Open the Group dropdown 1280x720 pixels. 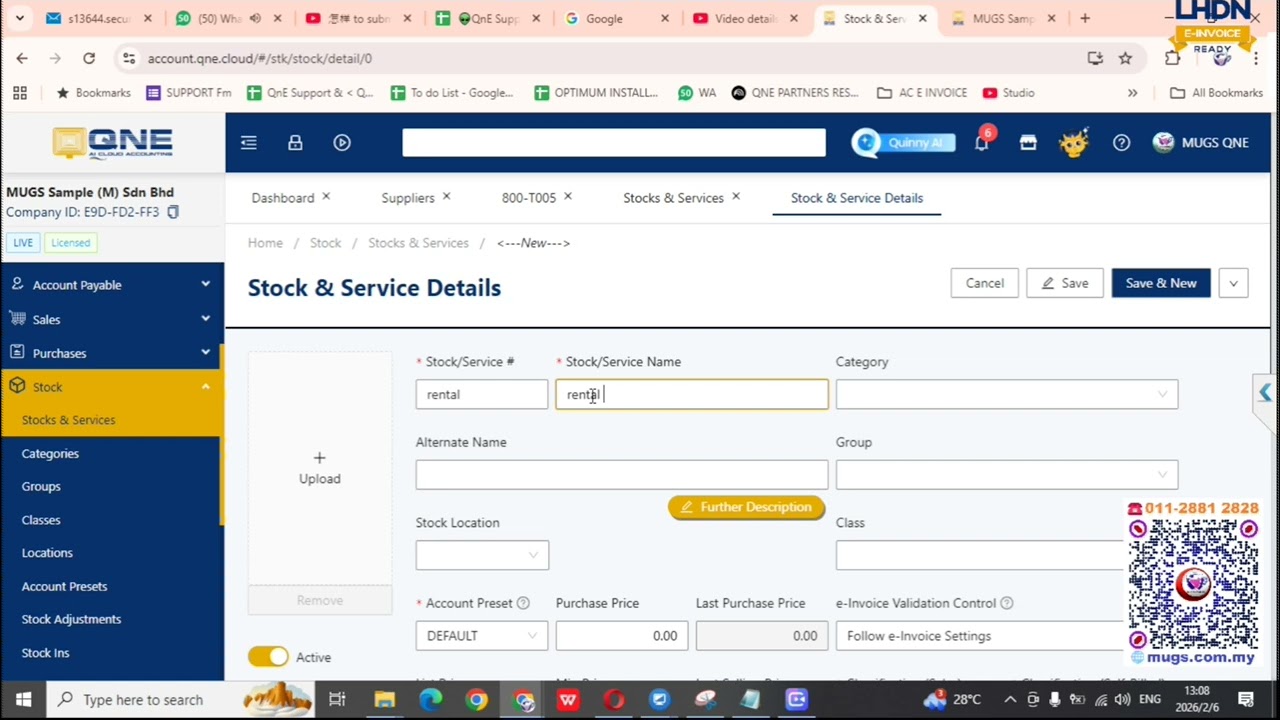1007,474
